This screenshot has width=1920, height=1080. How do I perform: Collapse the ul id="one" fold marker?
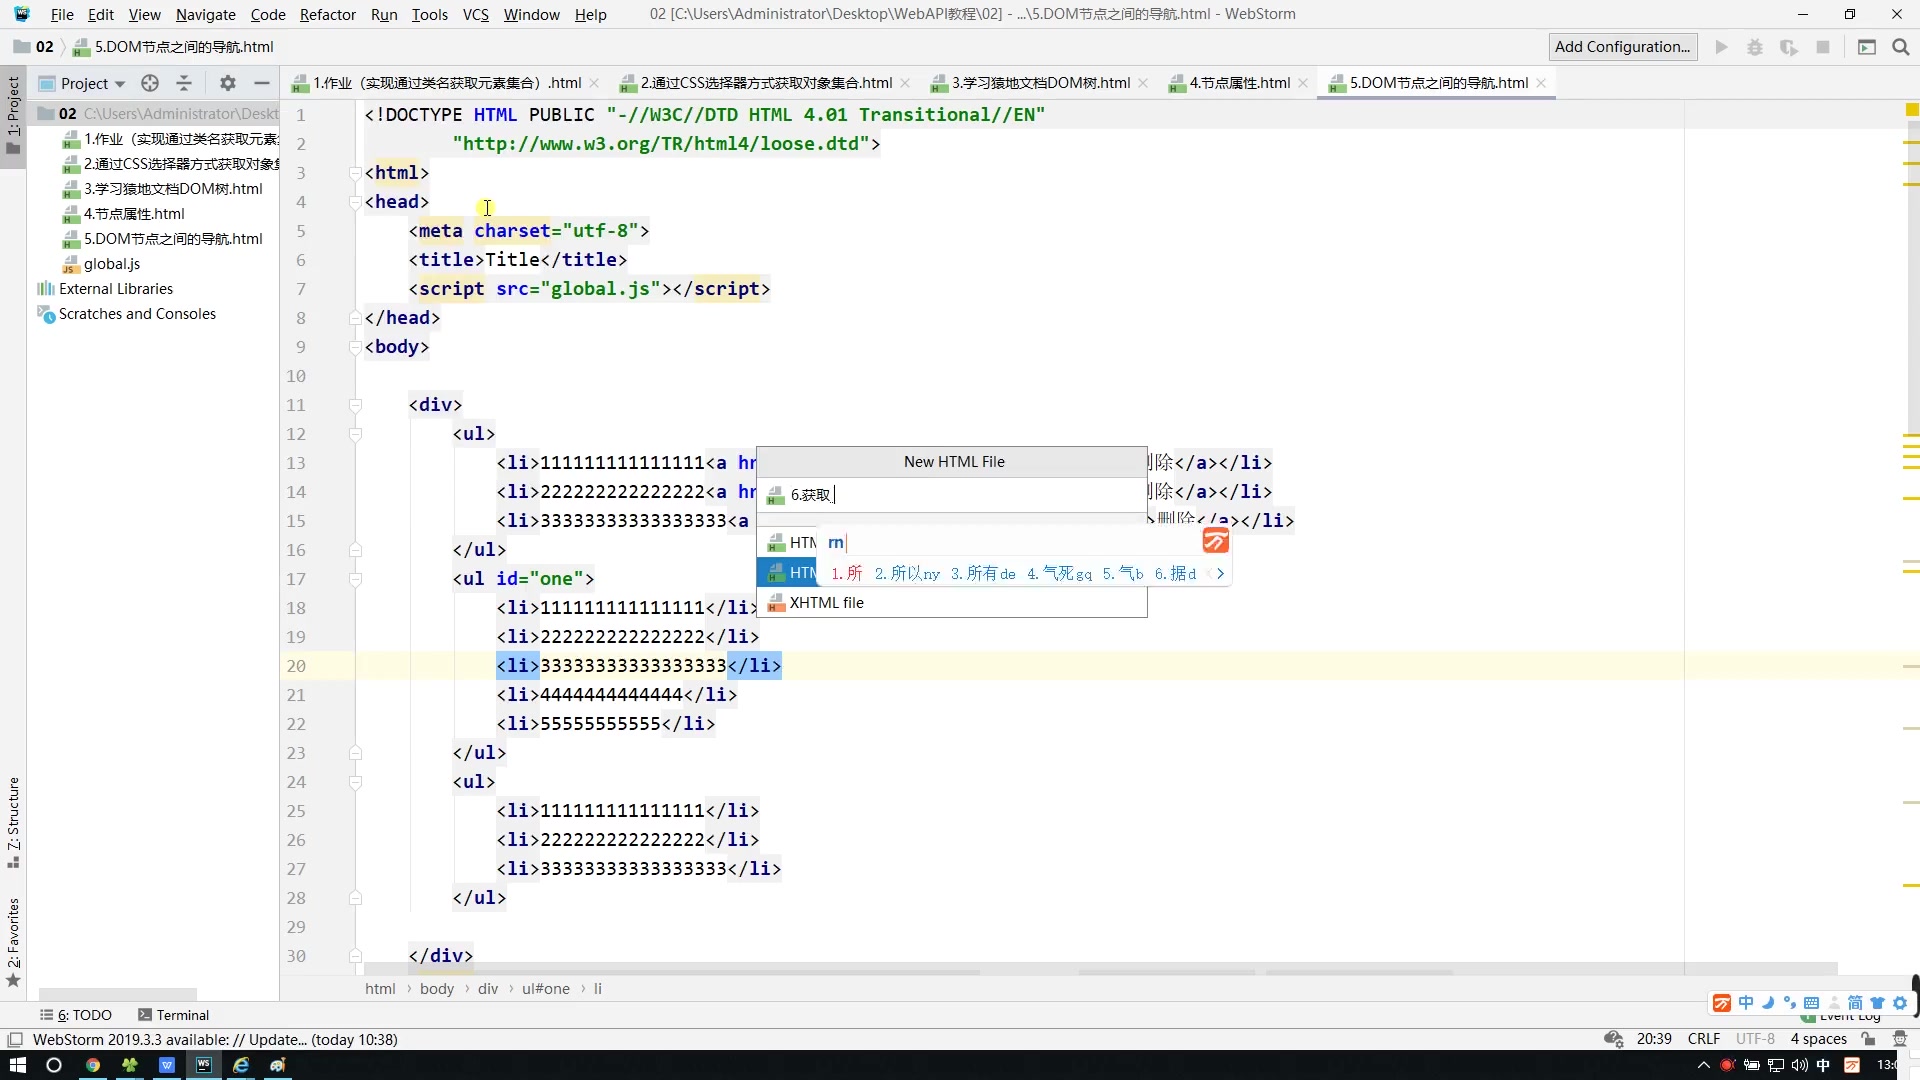(x=355, y=579)
